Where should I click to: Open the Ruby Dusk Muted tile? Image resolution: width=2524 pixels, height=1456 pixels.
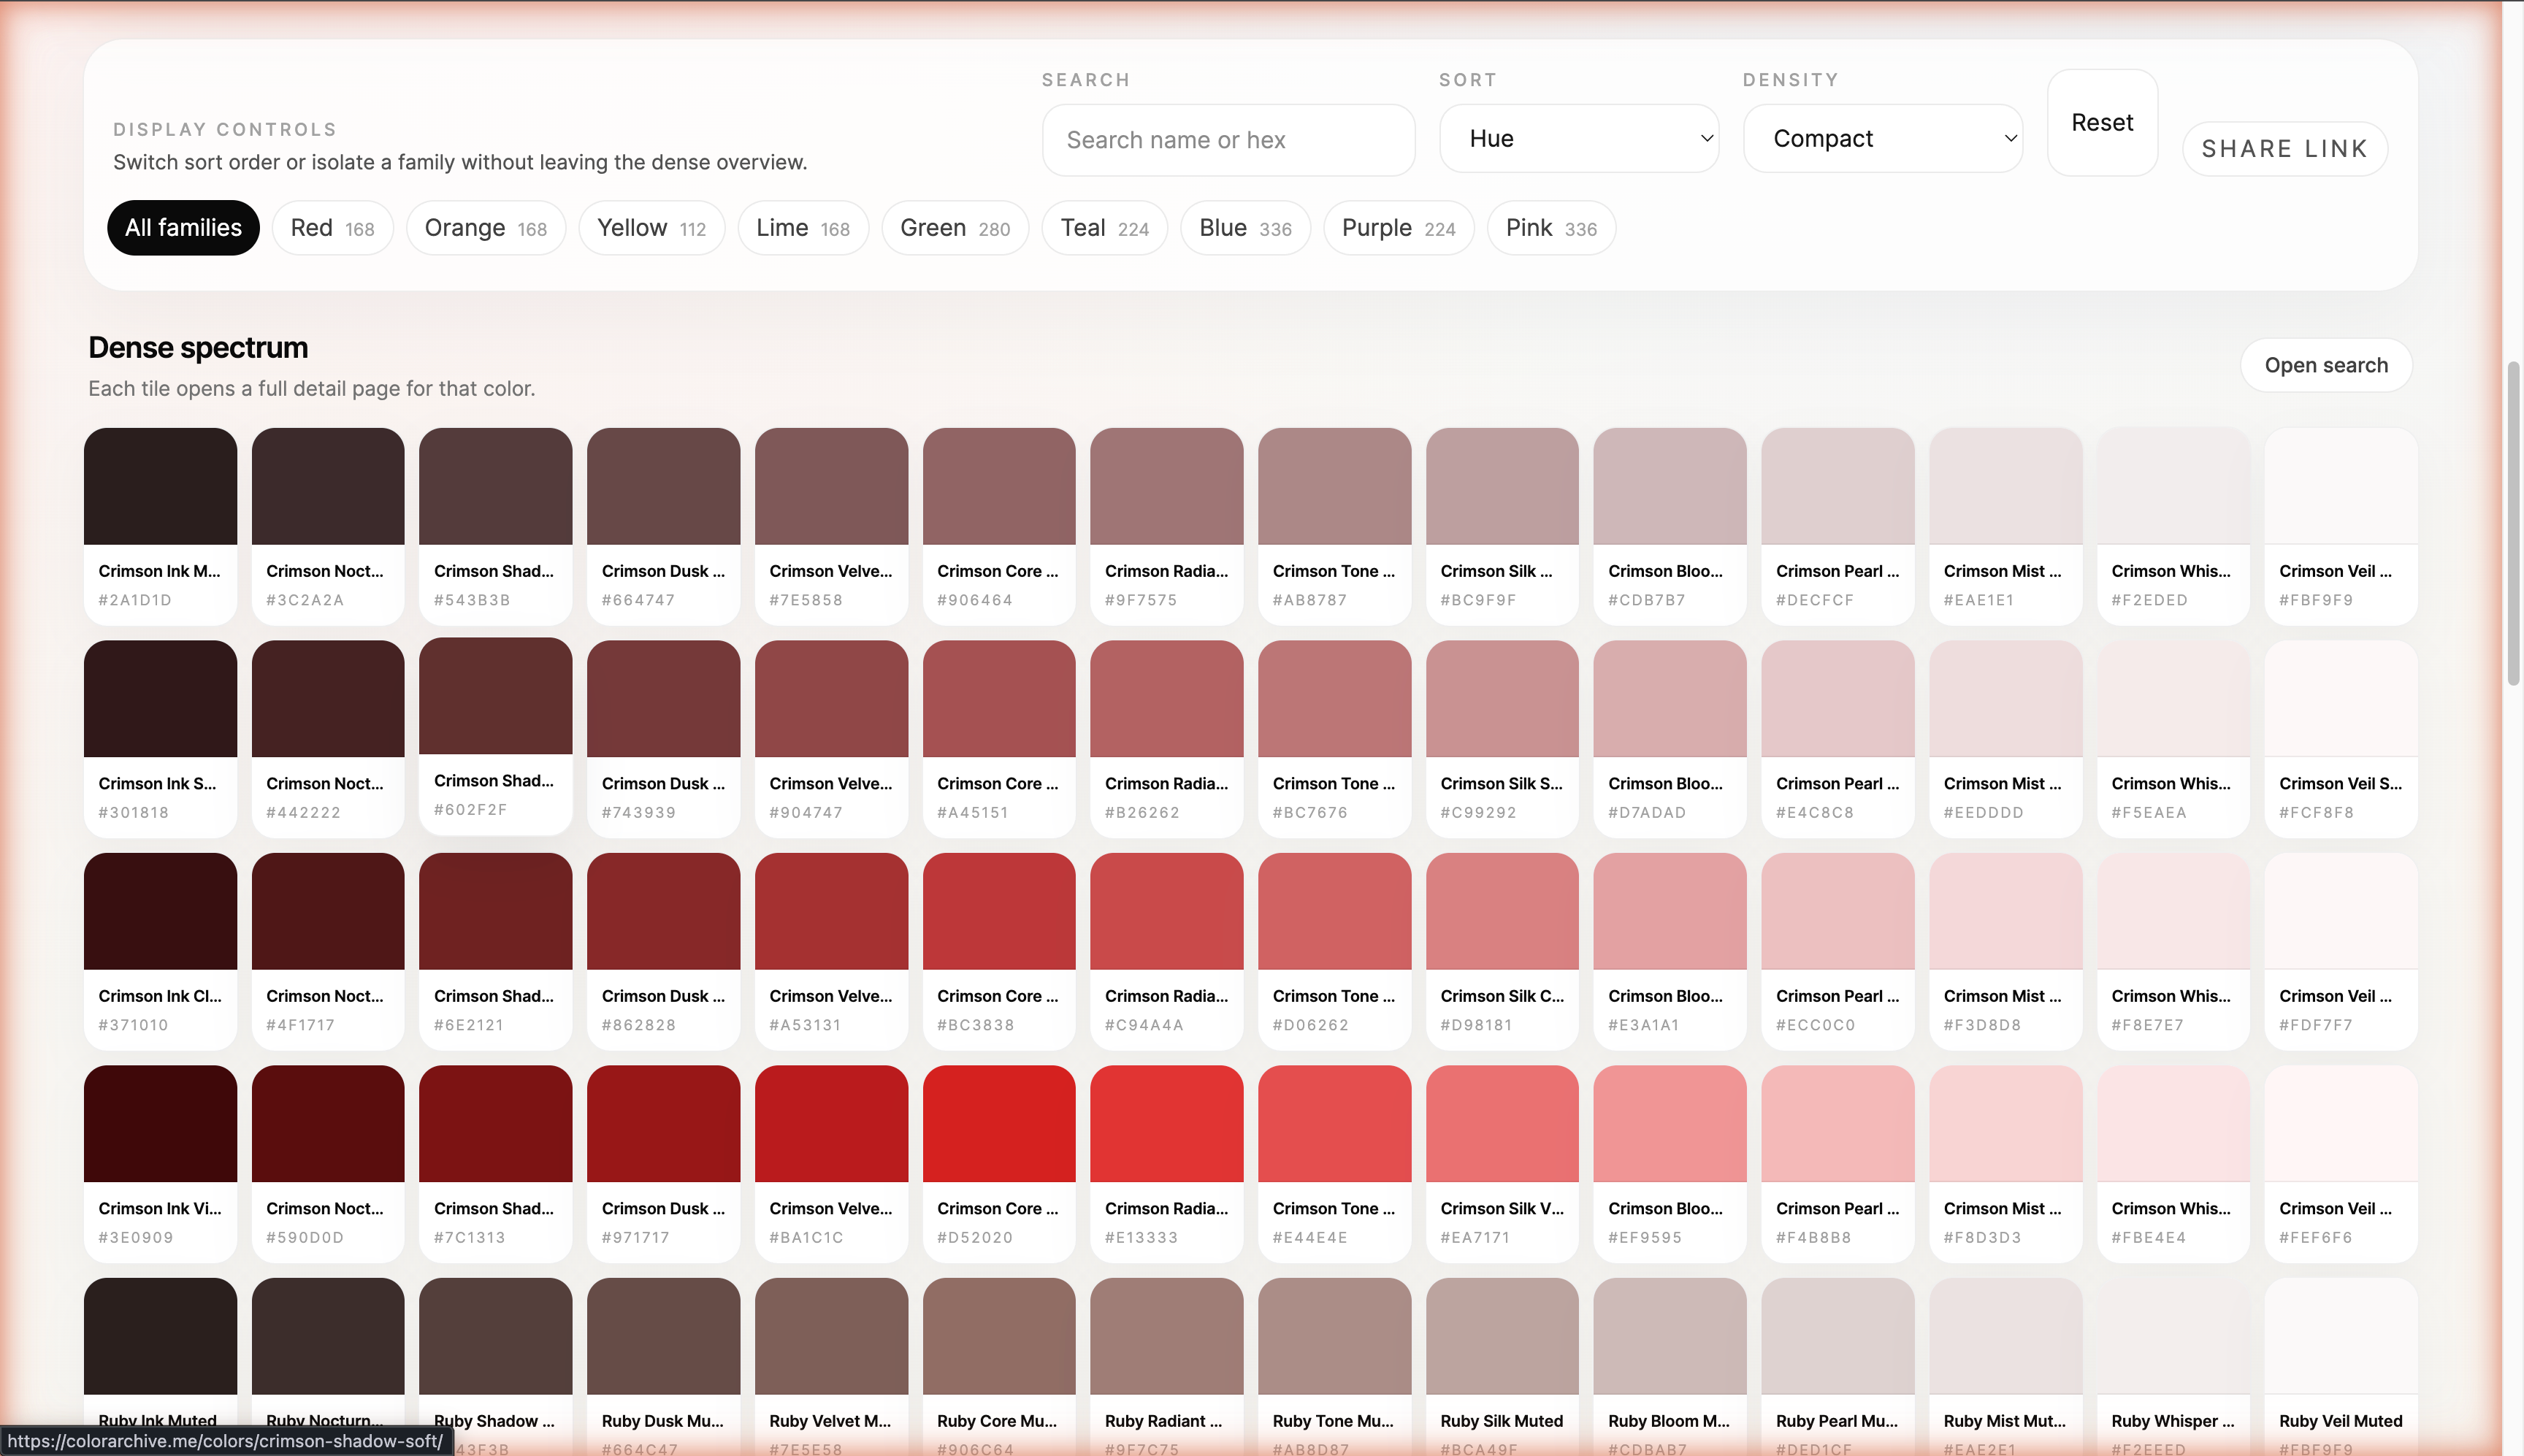[x=663, y=1366]
